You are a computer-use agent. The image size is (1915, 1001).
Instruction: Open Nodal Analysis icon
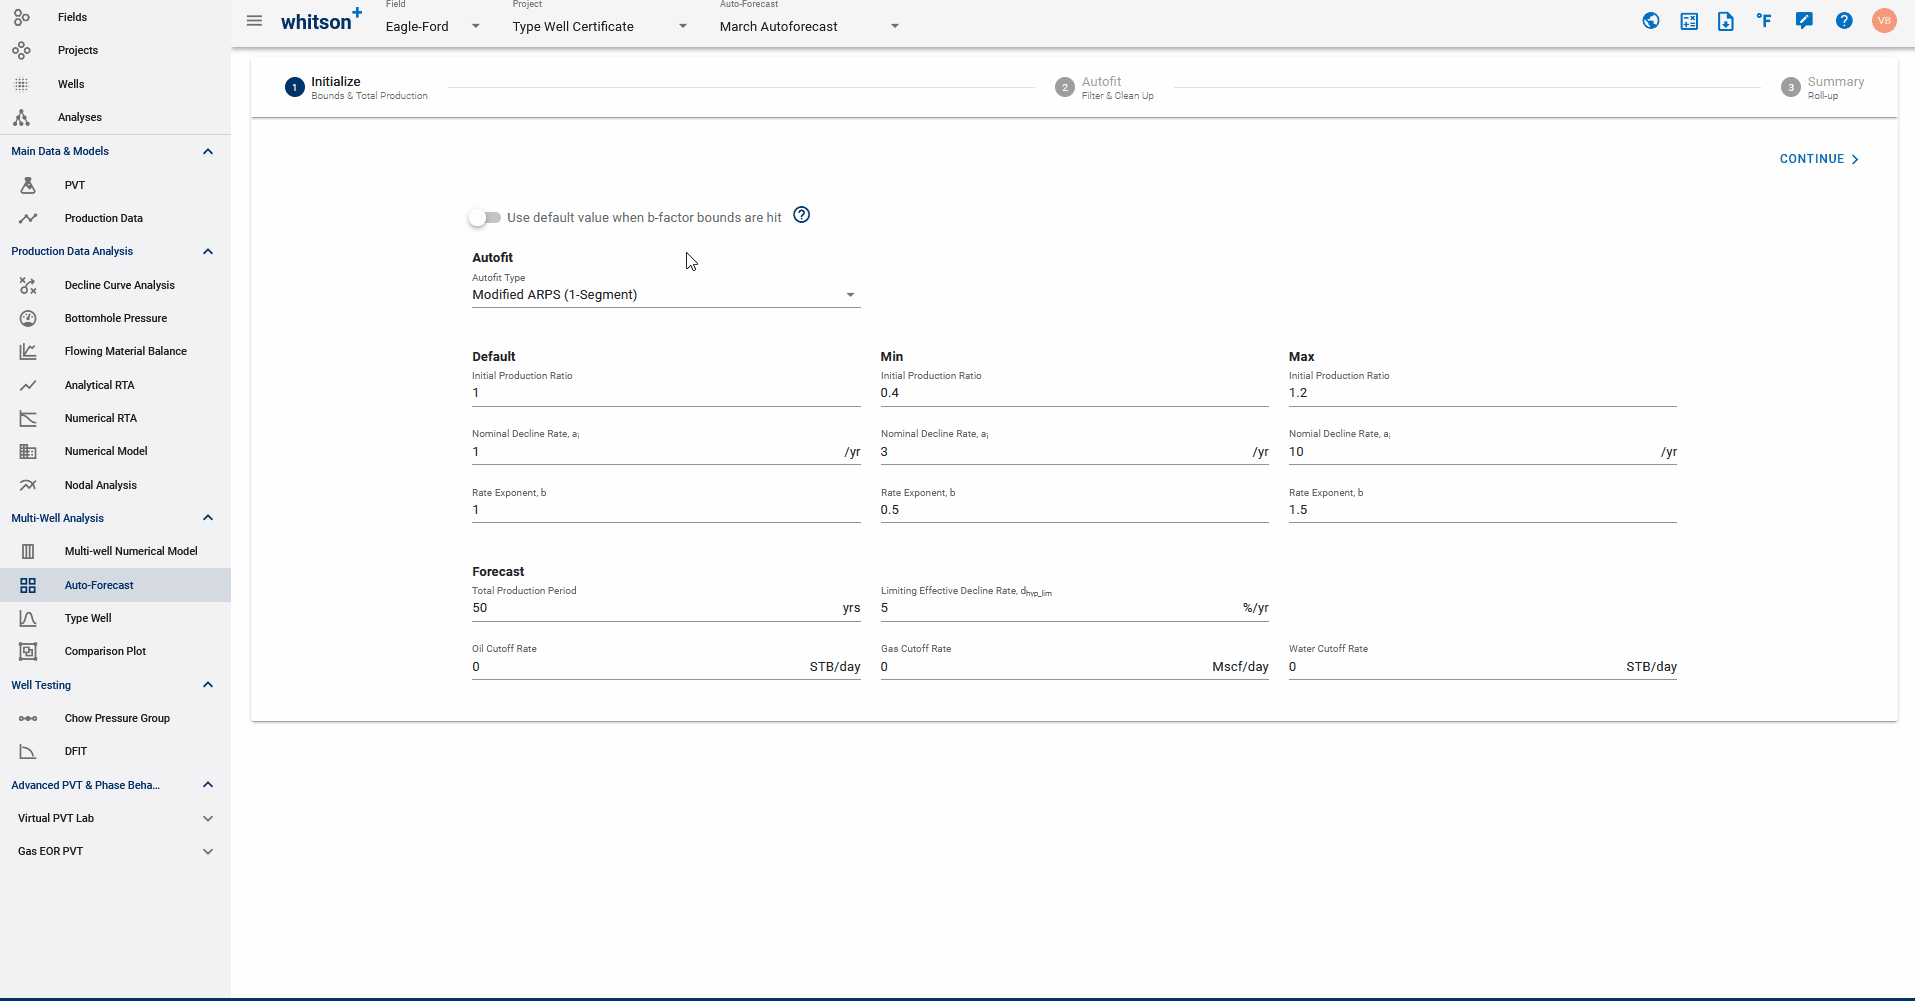coord(28,485)
